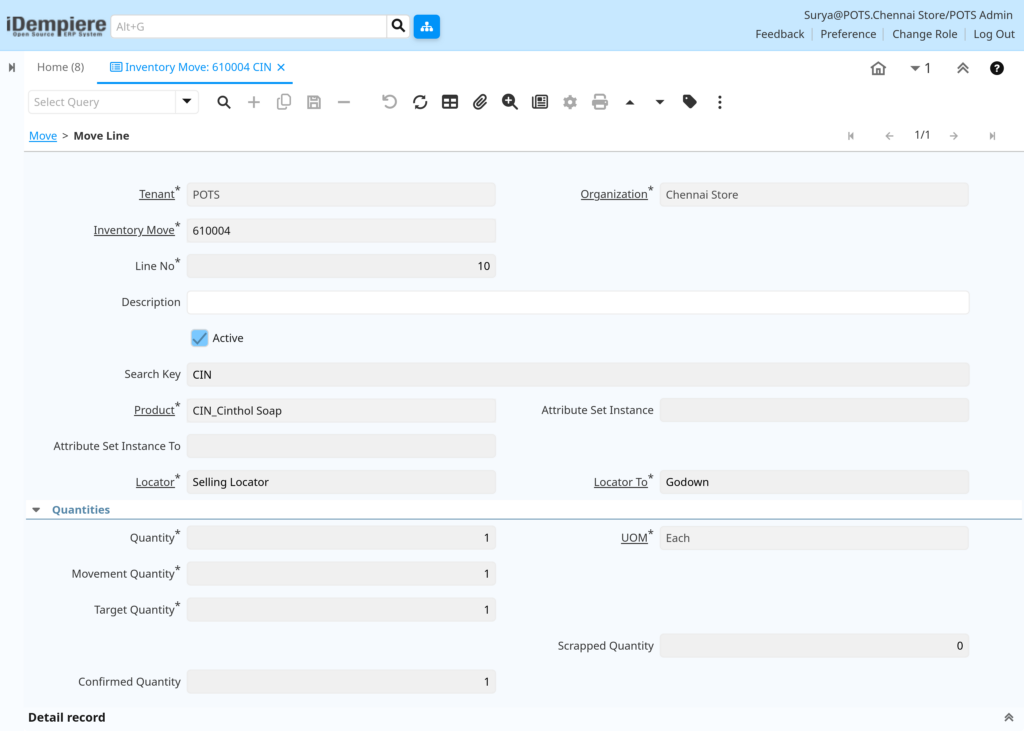Jump to the first record navigation arrow
The image size is (1024, 731).
850,136
